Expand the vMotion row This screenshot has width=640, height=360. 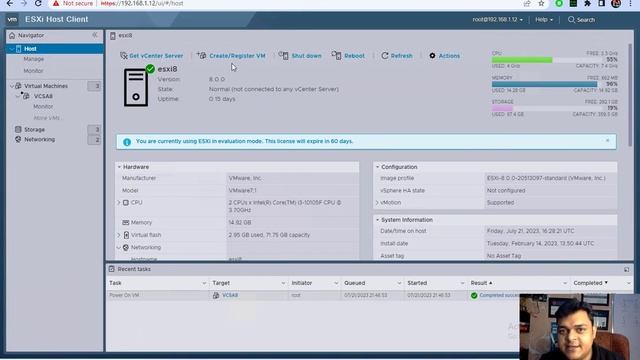377,202
